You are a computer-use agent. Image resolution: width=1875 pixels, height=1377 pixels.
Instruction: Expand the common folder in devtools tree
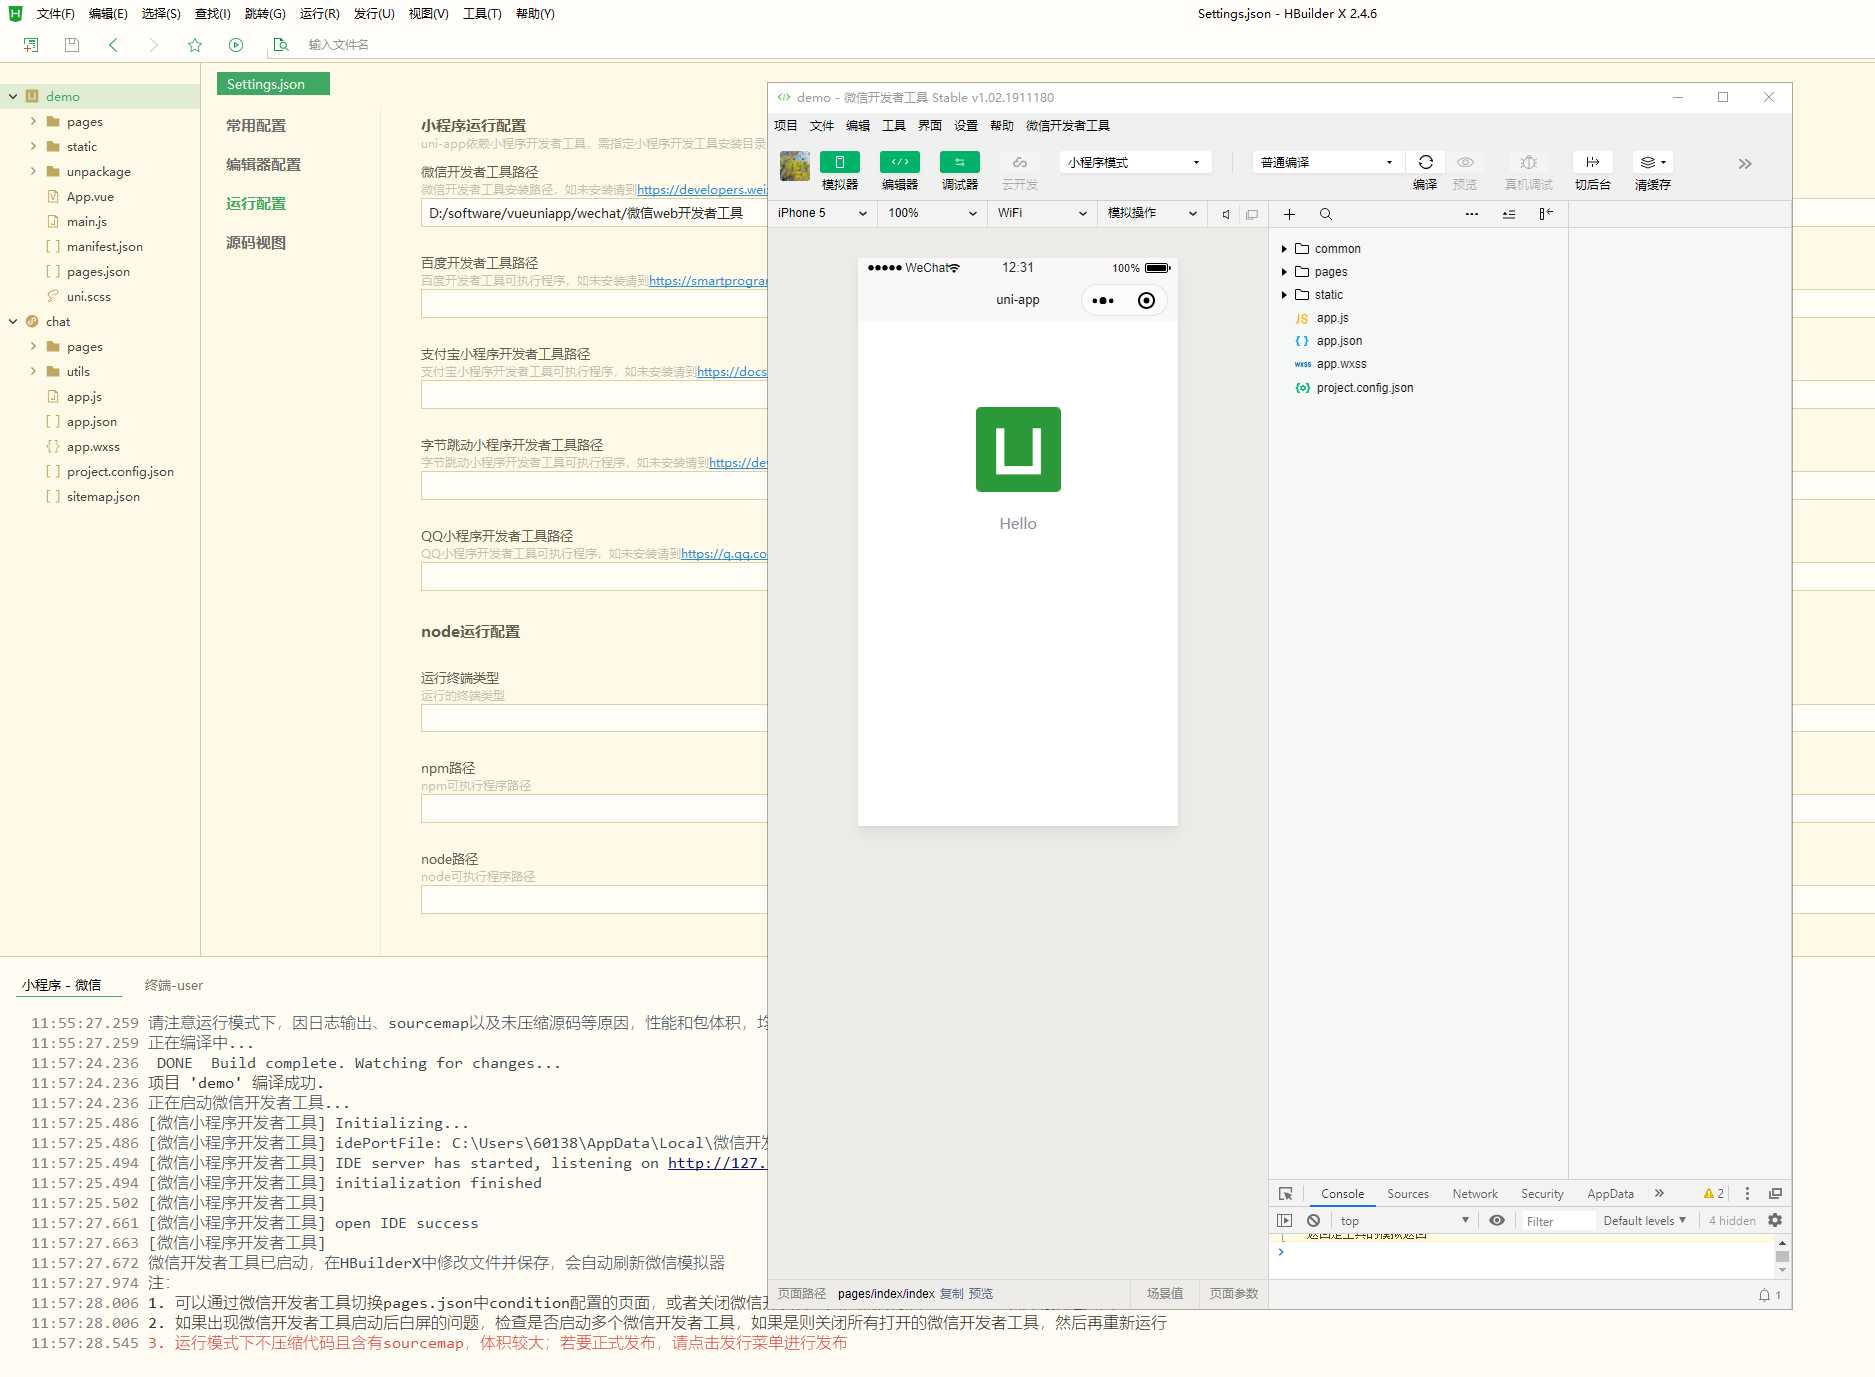[x=1284, y=249]
